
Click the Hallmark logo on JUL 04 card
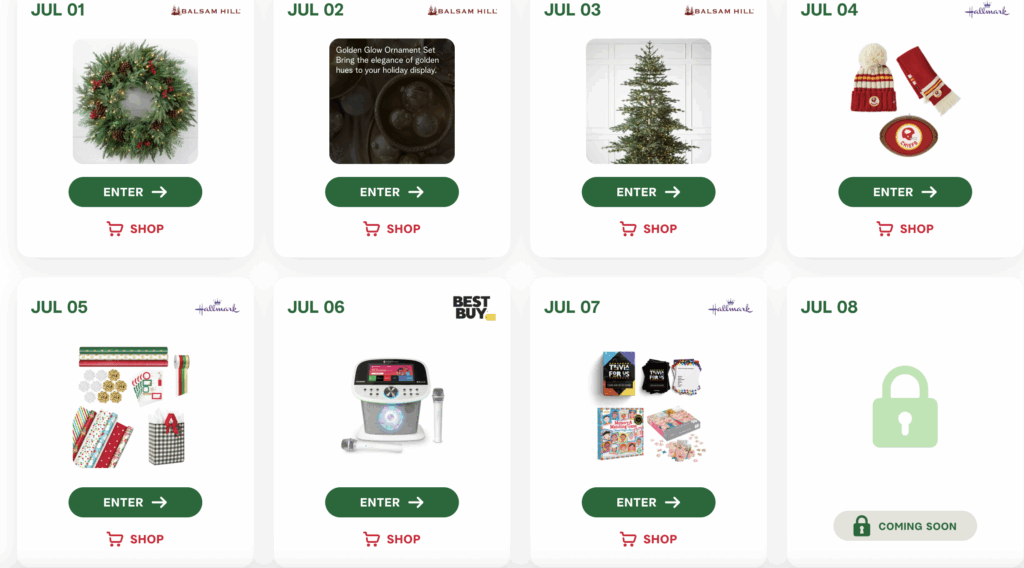(x=987, y=10)
